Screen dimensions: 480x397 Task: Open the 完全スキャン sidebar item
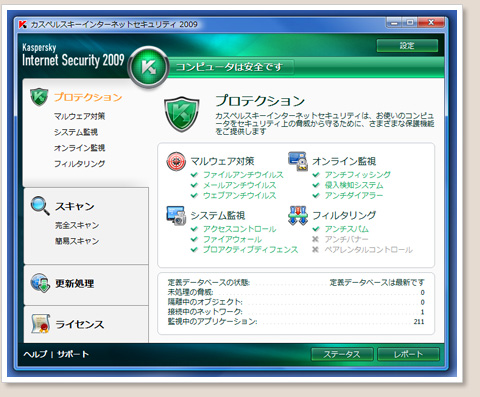77,225
